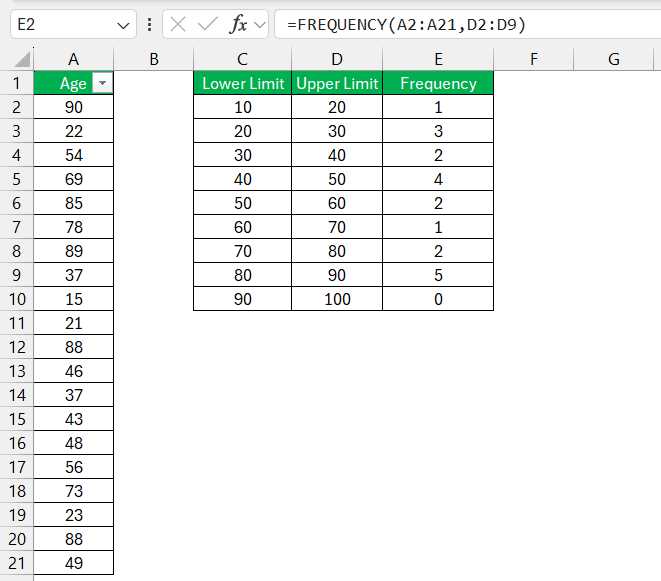This screenshot has width=661, height=581.
Task: Select cell A21 containing 49
Action: pos(73,563)
